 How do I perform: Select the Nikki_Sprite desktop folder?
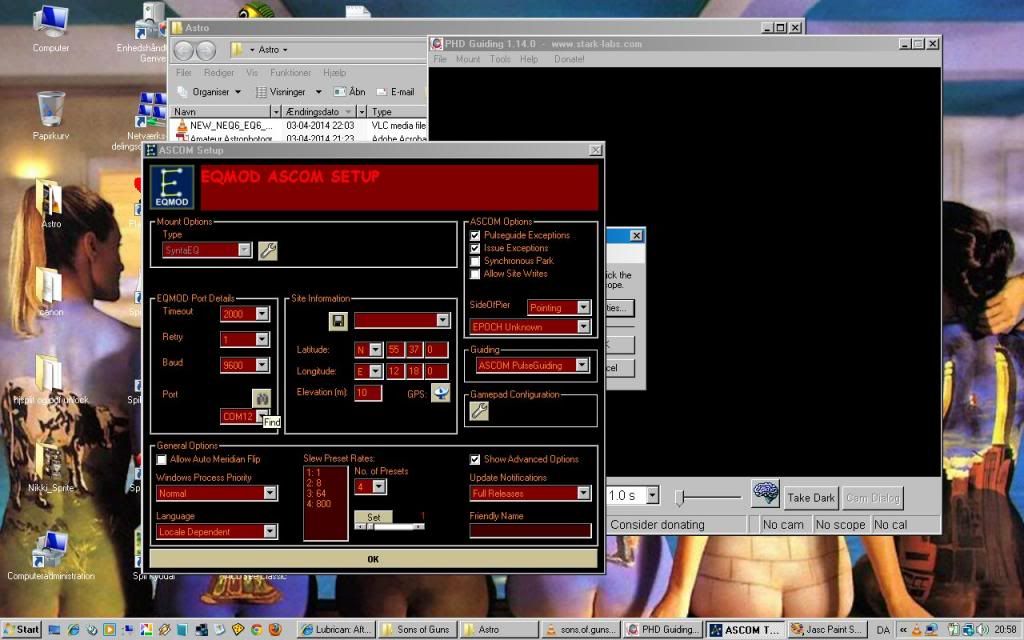pos(50,468)
